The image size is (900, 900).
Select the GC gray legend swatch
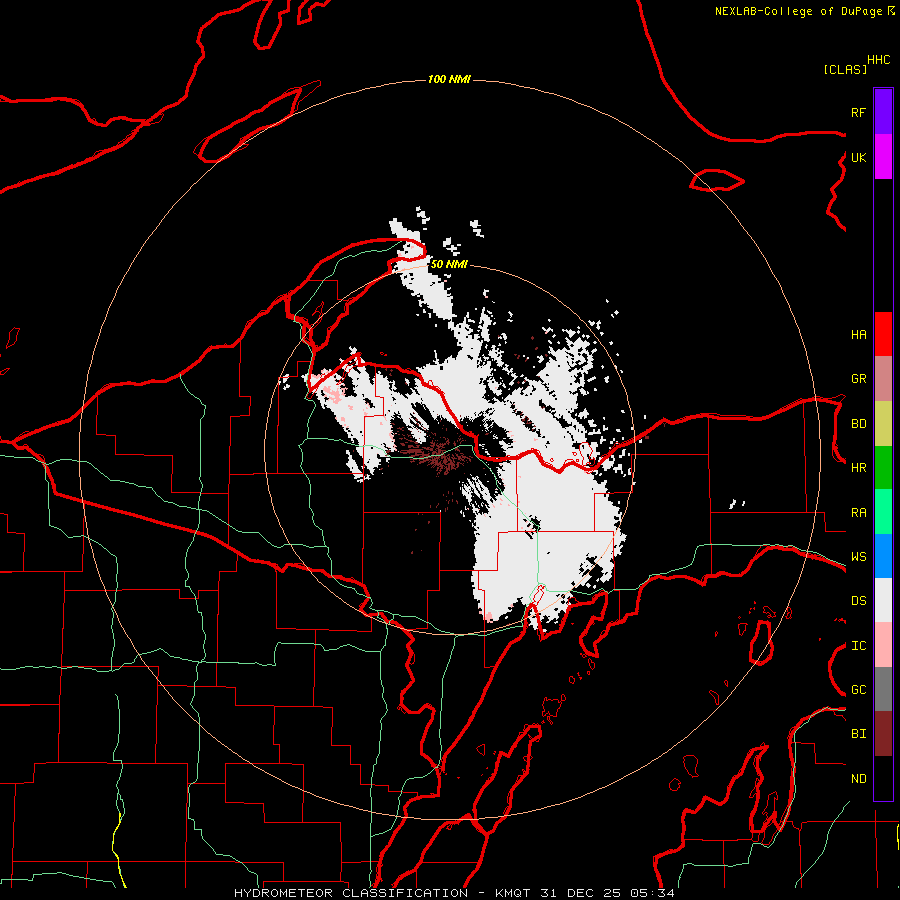click(883, 689)
